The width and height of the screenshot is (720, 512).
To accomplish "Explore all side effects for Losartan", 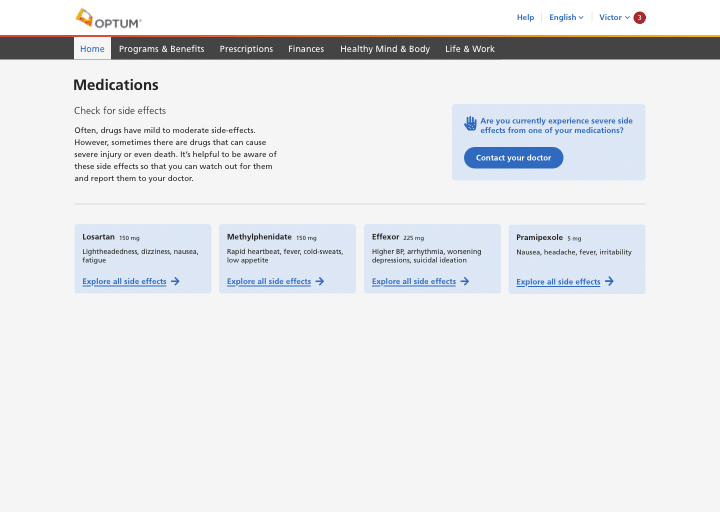I will coord(124,282).
